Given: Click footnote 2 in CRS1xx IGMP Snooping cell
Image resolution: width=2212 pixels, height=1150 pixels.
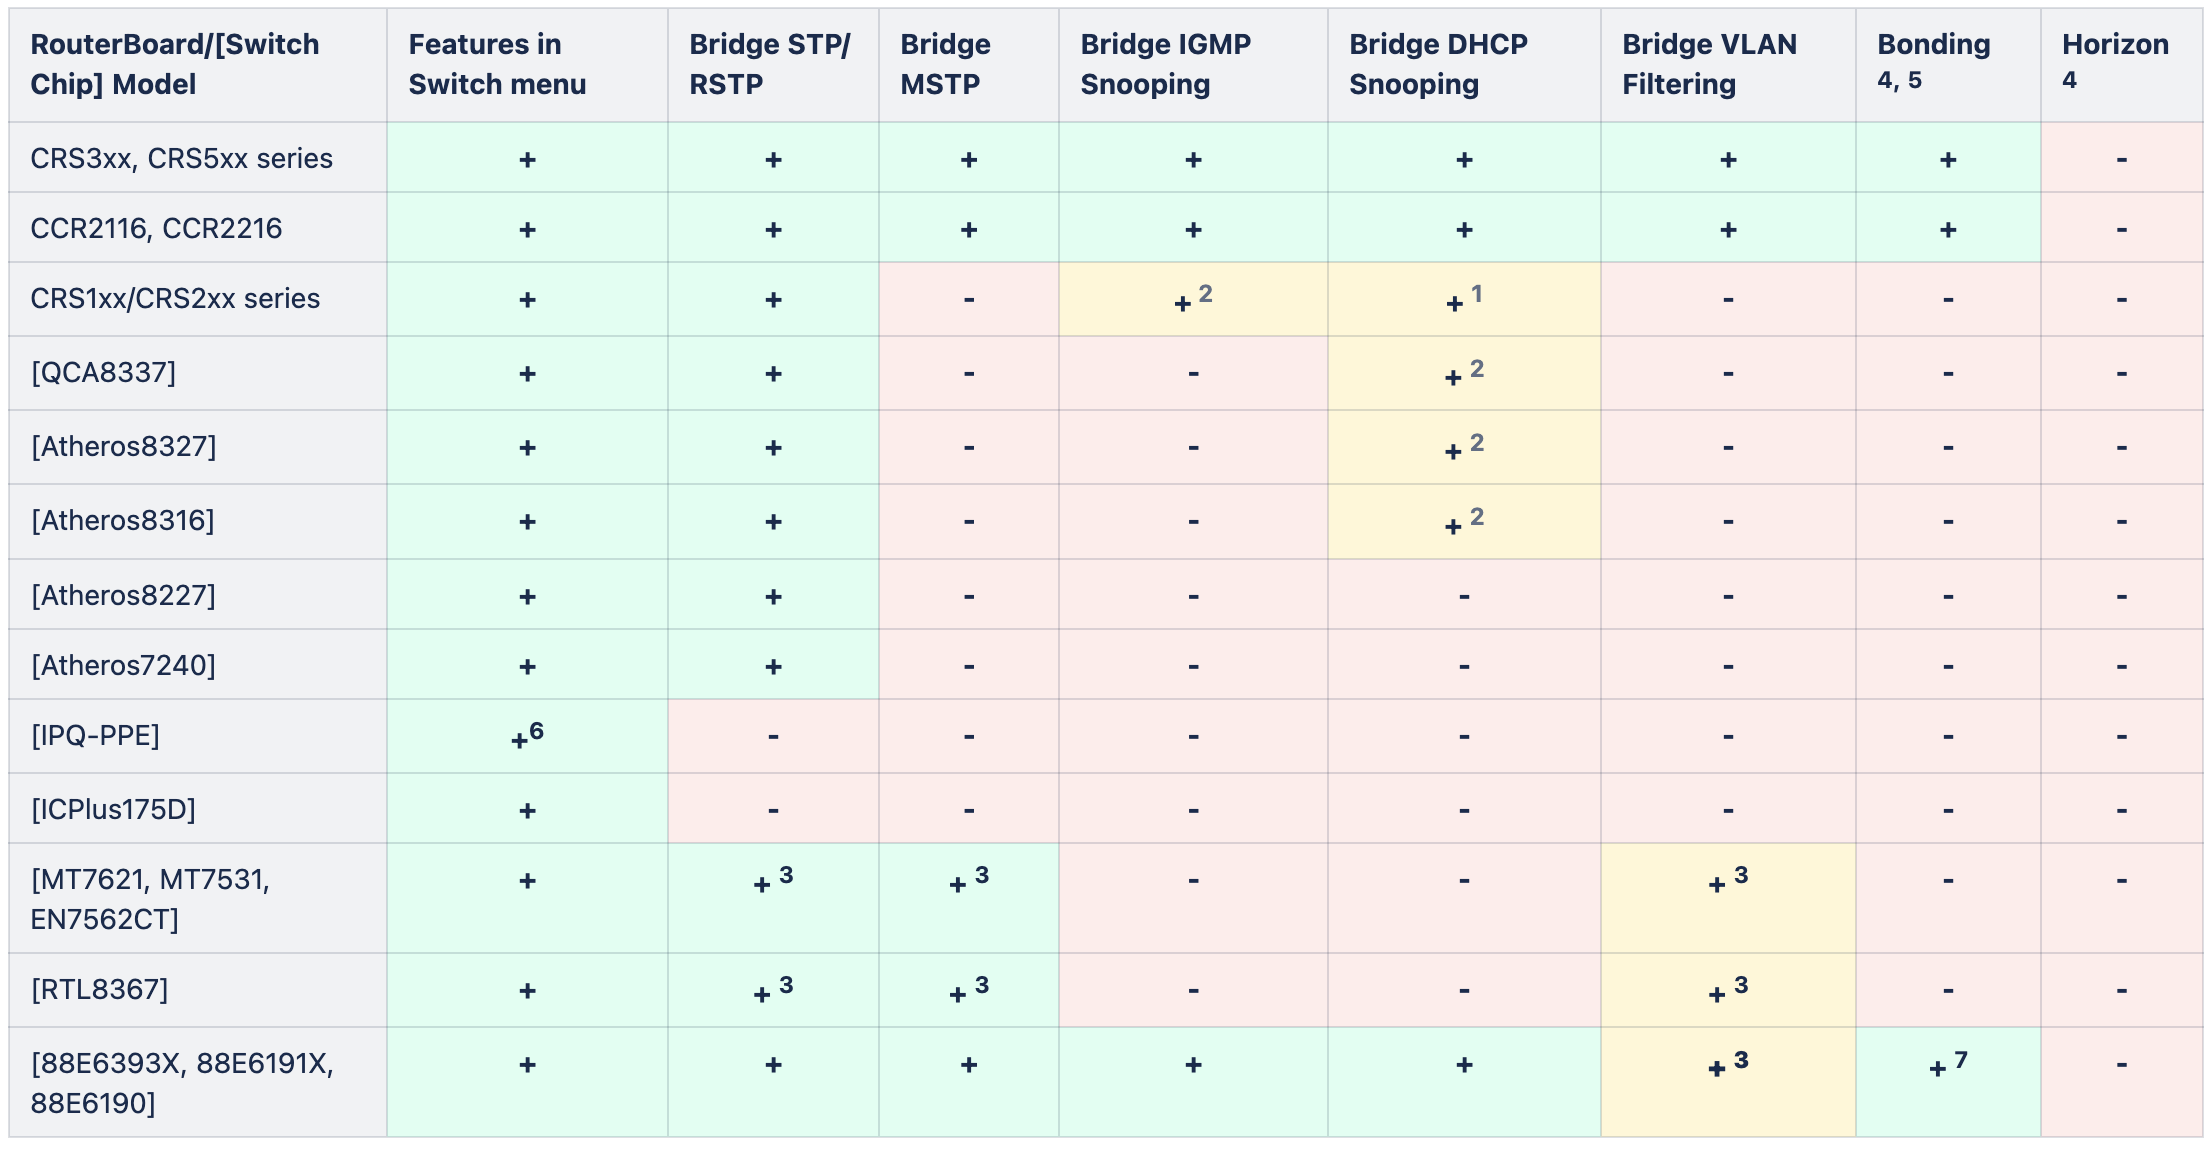Looking at the screenshot, I should click(x=1205, y=293).
